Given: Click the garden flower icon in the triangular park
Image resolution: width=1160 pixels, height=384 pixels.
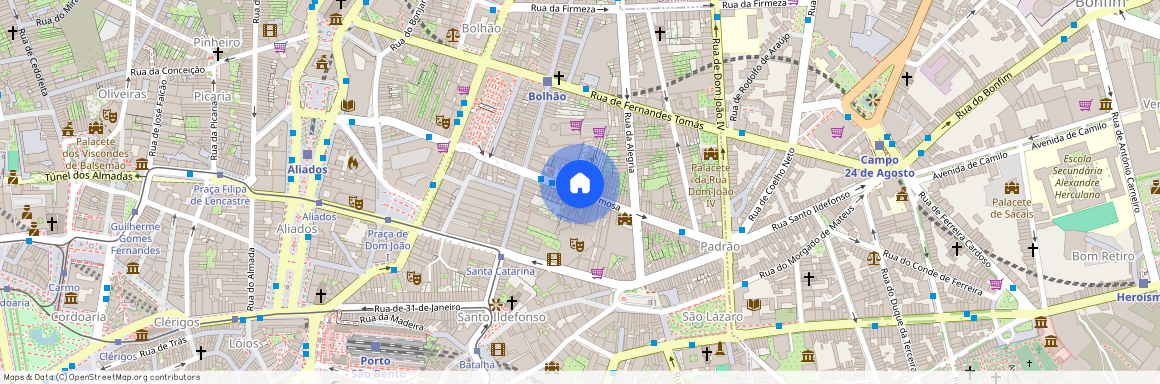Looking at the screenshot, I should 872,99.
